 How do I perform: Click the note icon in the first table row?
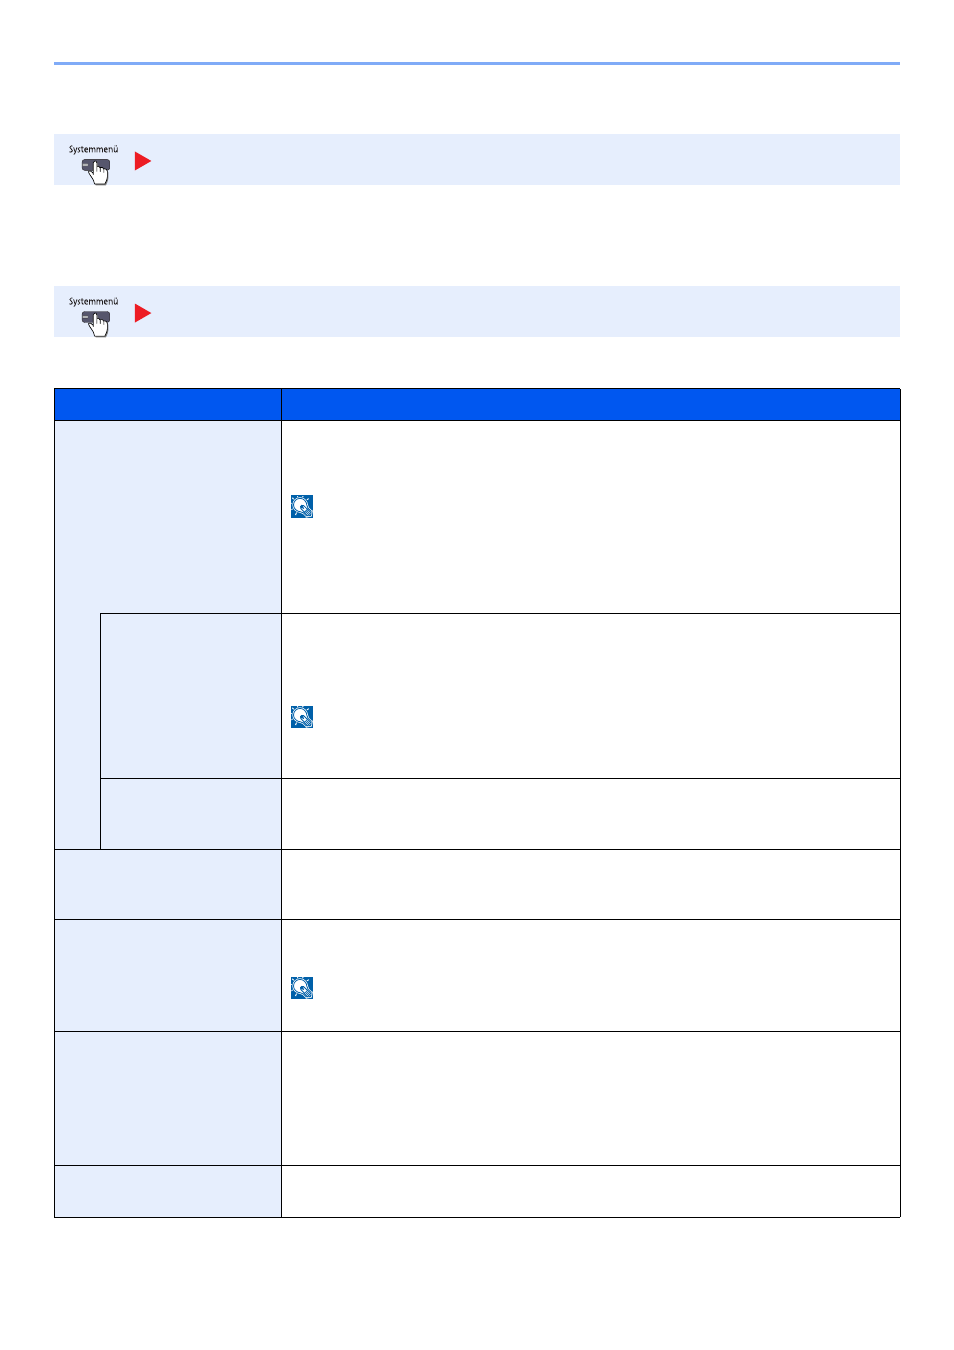click(302, 506)
